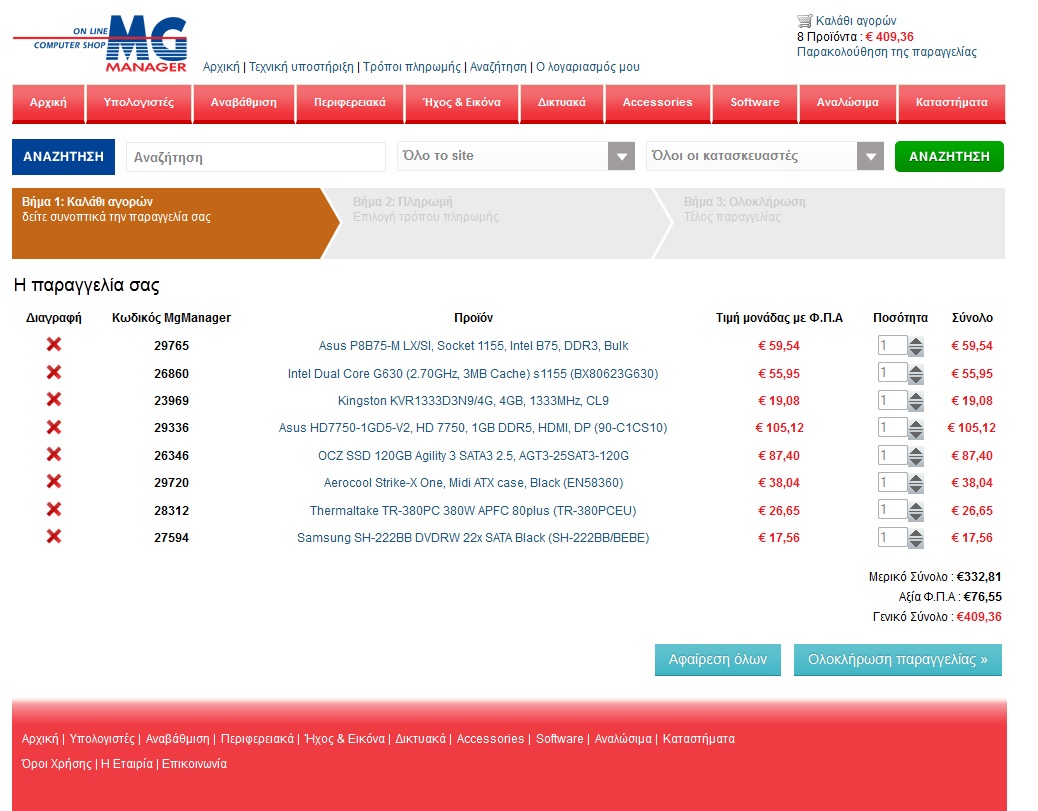Screen dimensions: 1038x811
Task: Open product link Asus HD7750-1GD5-V2
Action: point(473,428)
